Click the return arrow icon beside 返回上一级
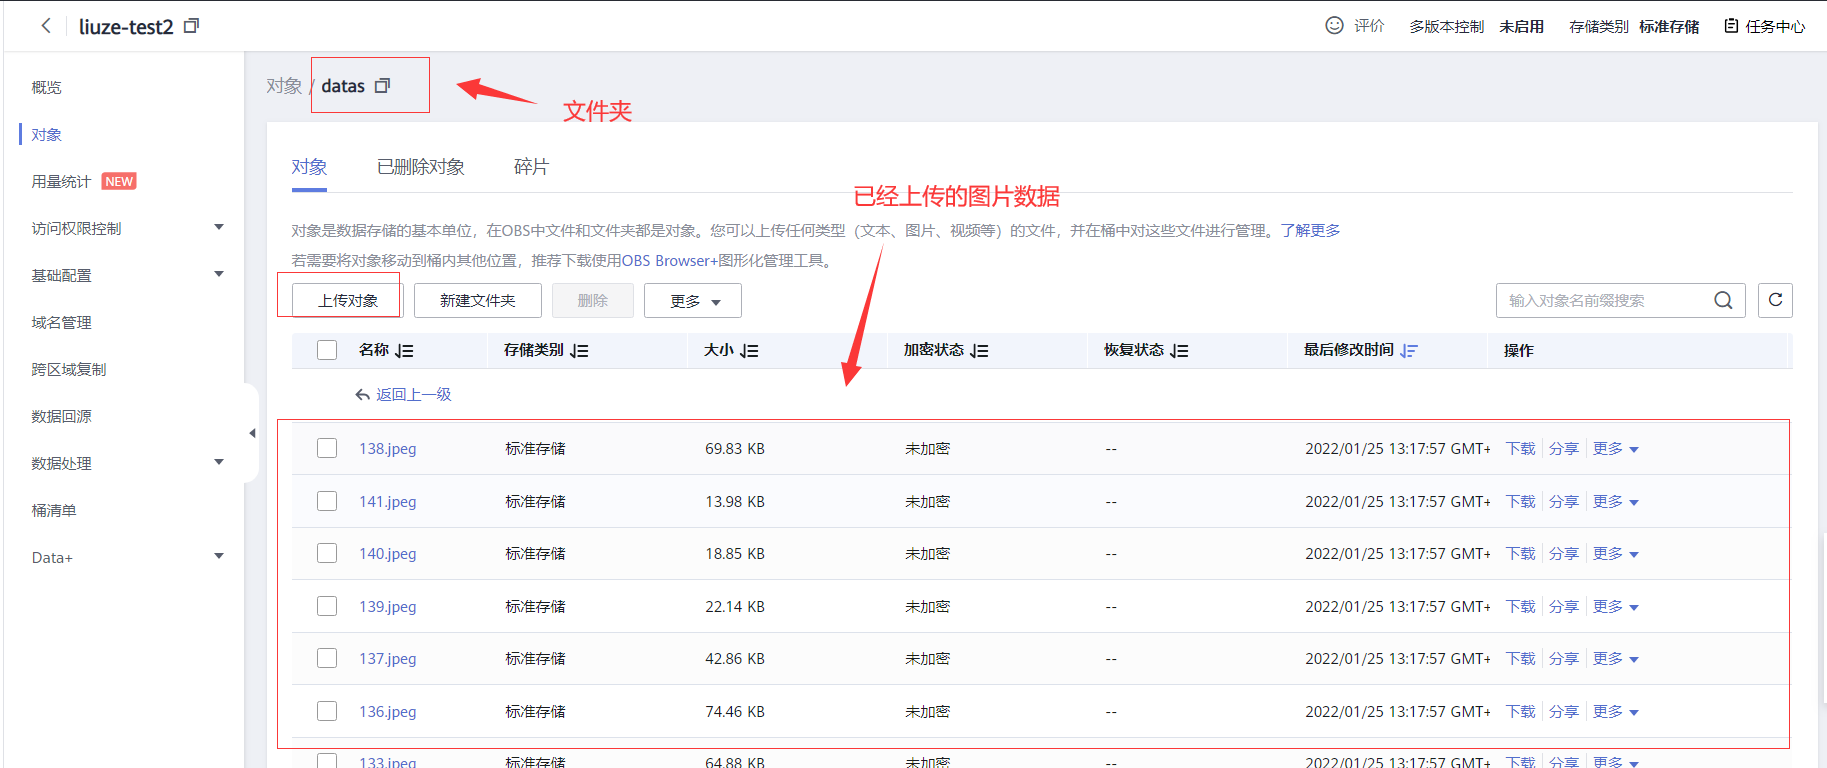This screenshot has height=768, width=1827. pos(363,395)
